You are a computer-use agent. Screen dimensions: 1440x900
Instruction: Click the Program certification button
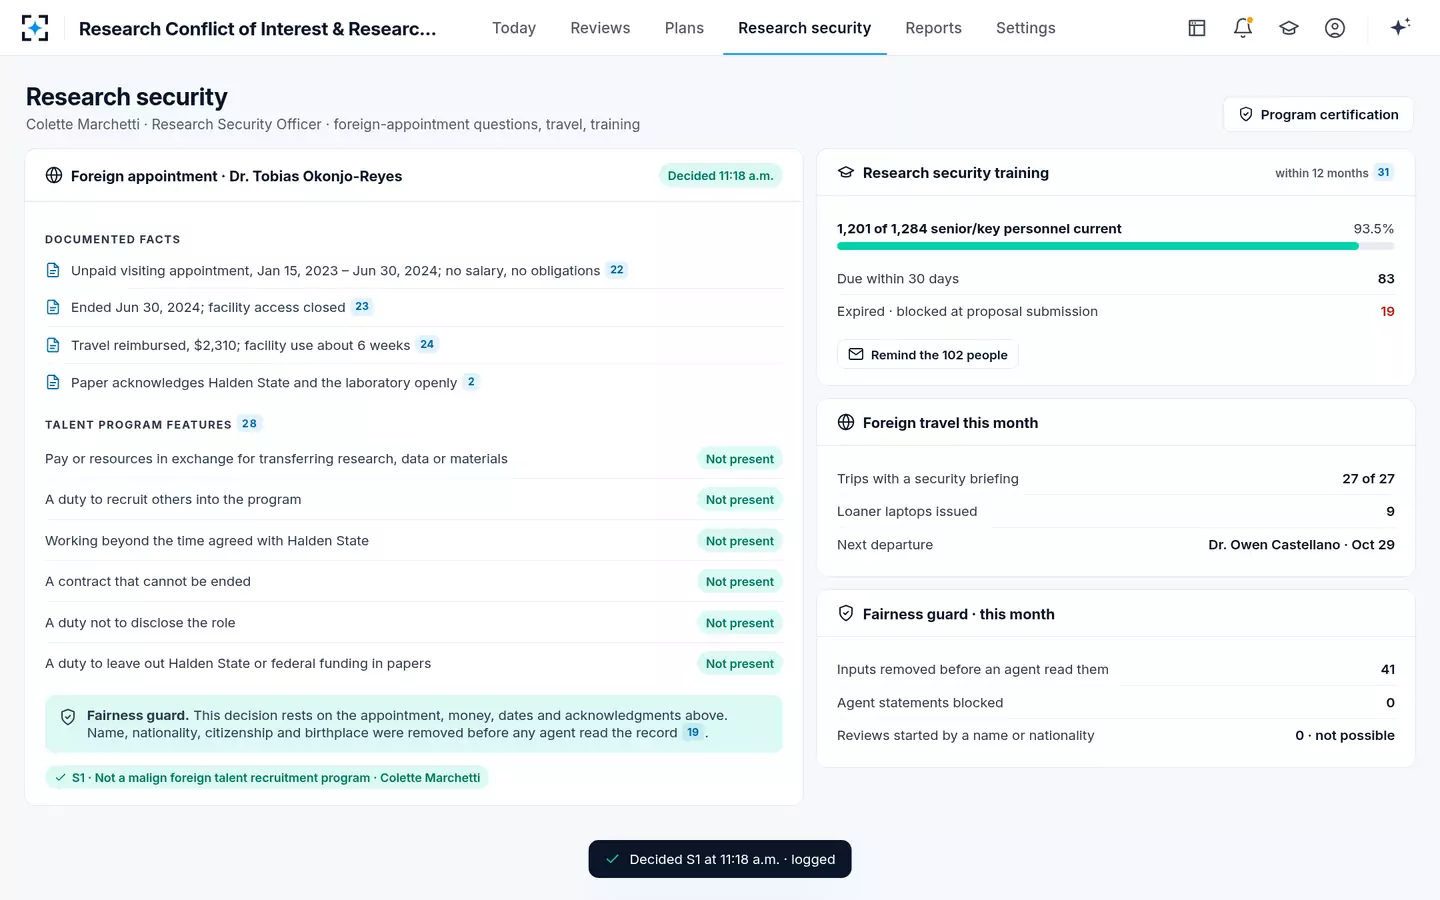(x=1318, y=114)
